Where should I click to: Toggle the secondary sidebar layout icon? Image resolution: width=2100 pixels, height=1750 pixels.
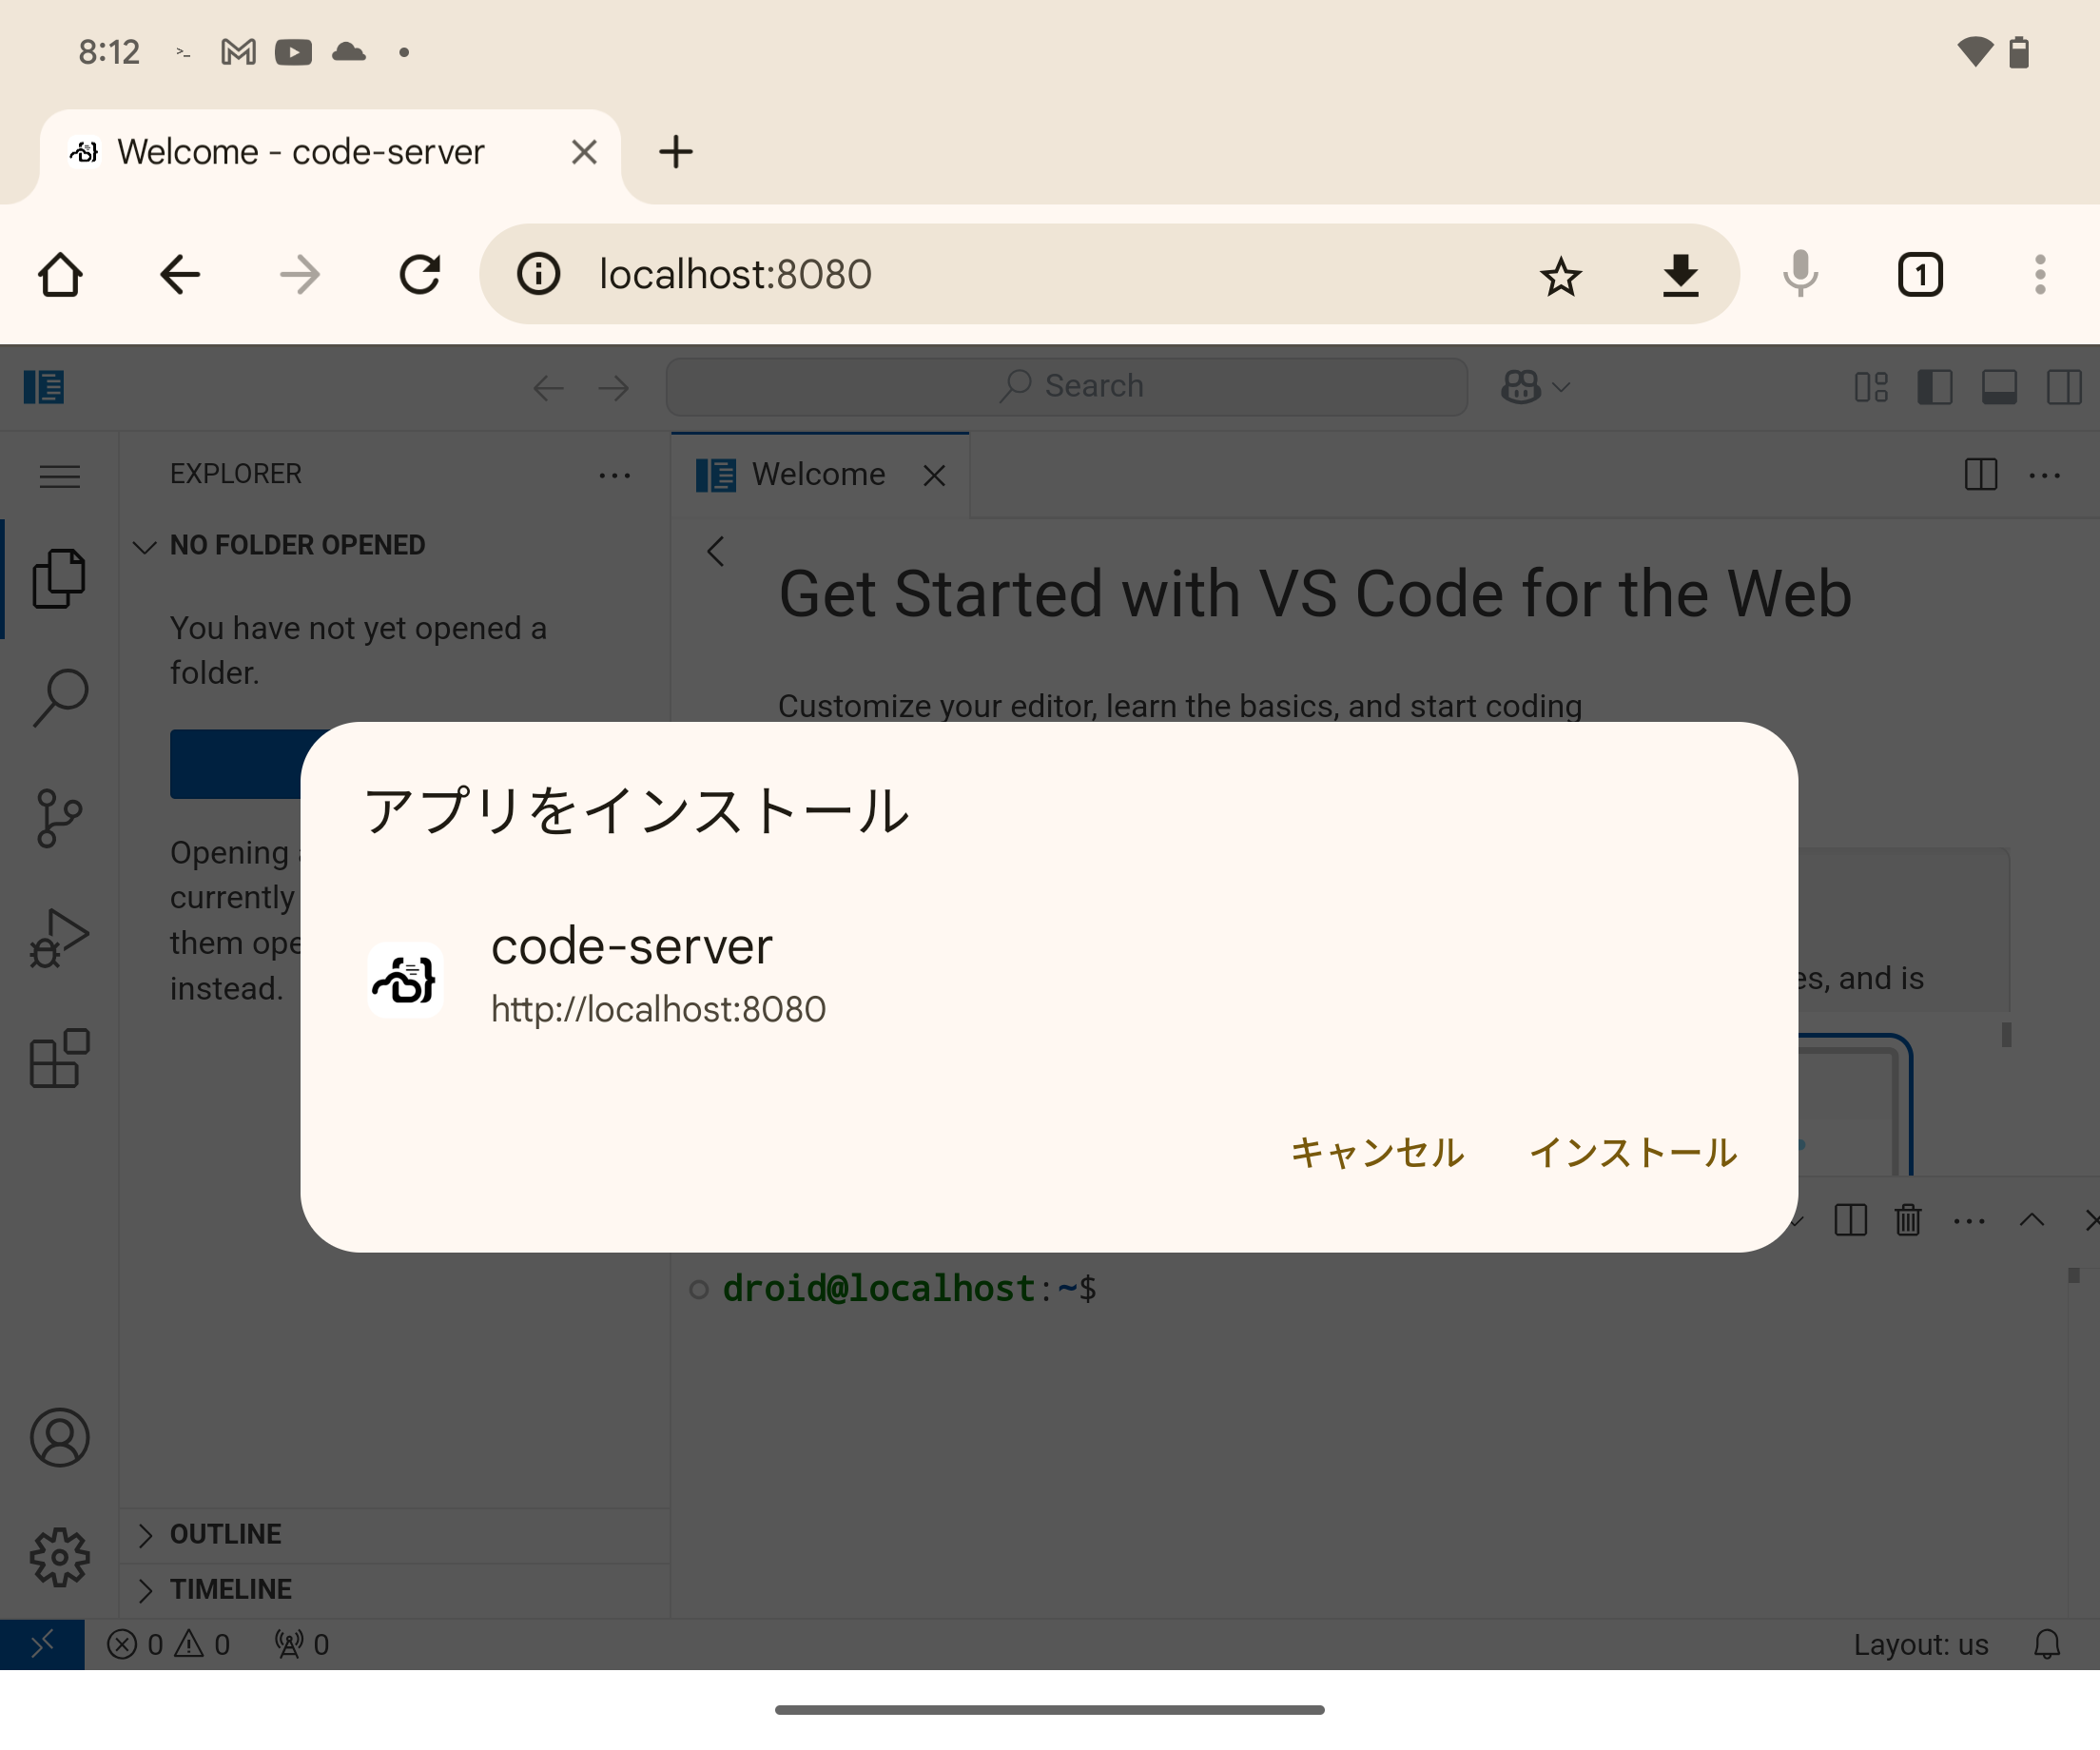(2063, 387)
